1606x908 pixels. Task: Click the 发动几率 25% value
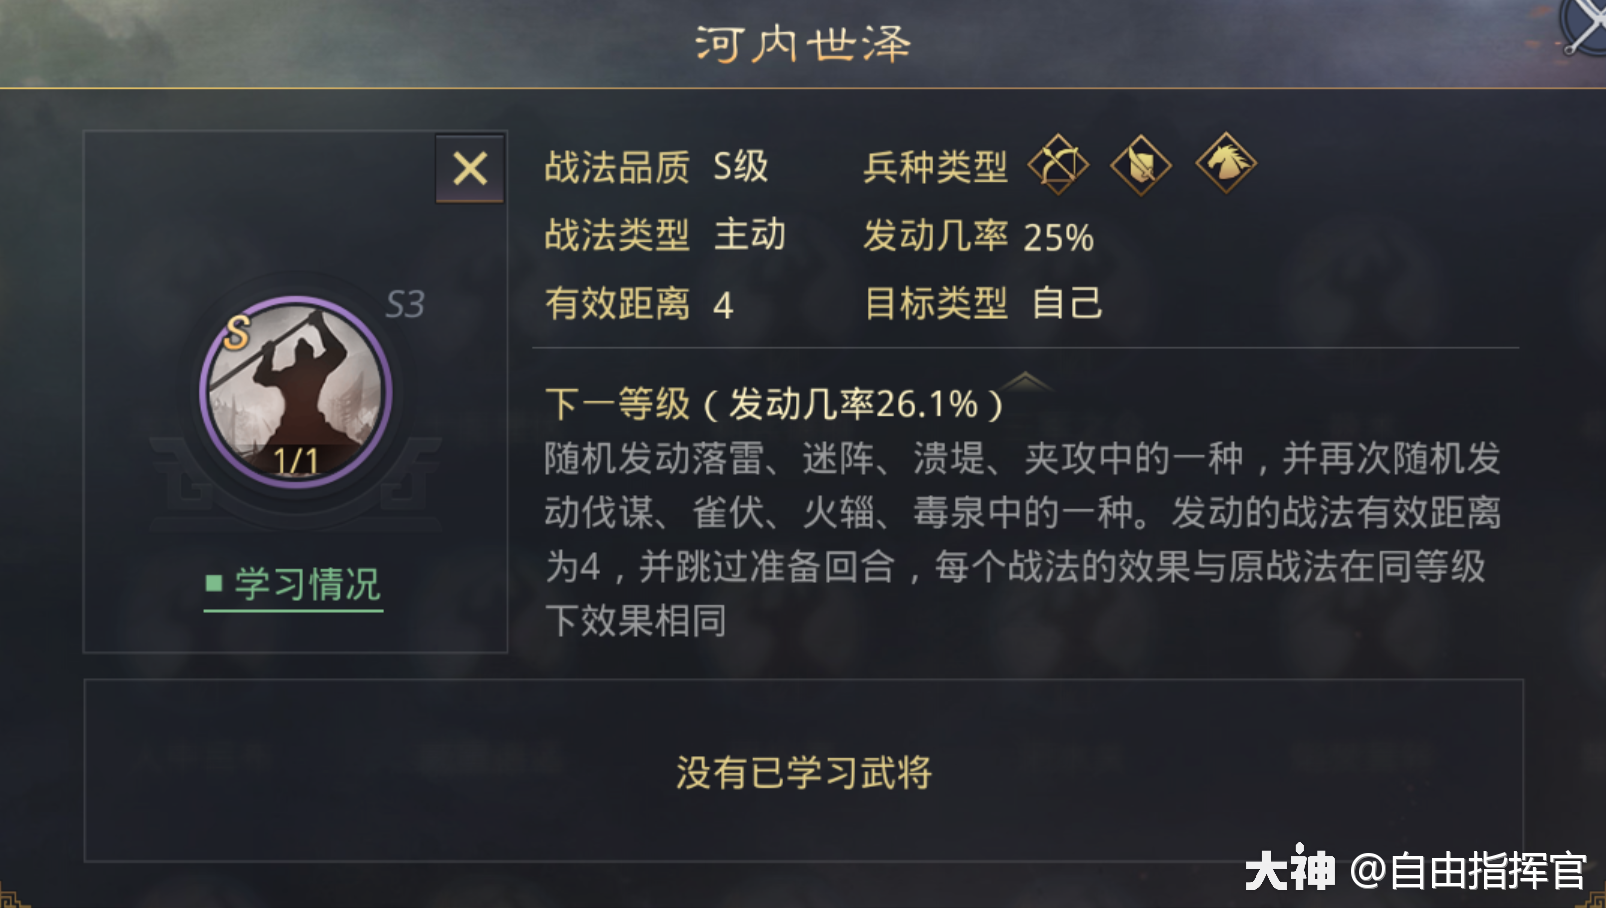coord(978,238)
